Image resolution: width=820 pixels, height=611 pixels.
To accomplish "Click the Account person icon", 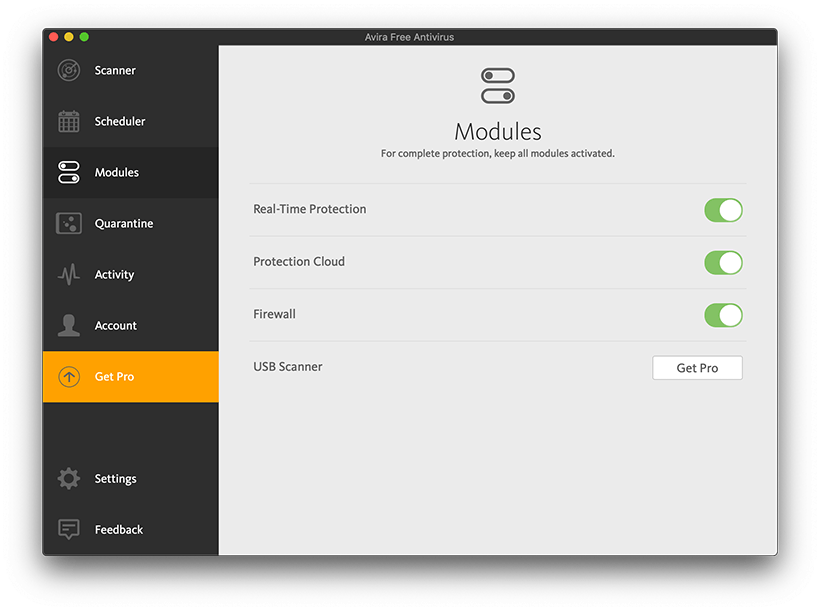I will (x=69, y=325).
